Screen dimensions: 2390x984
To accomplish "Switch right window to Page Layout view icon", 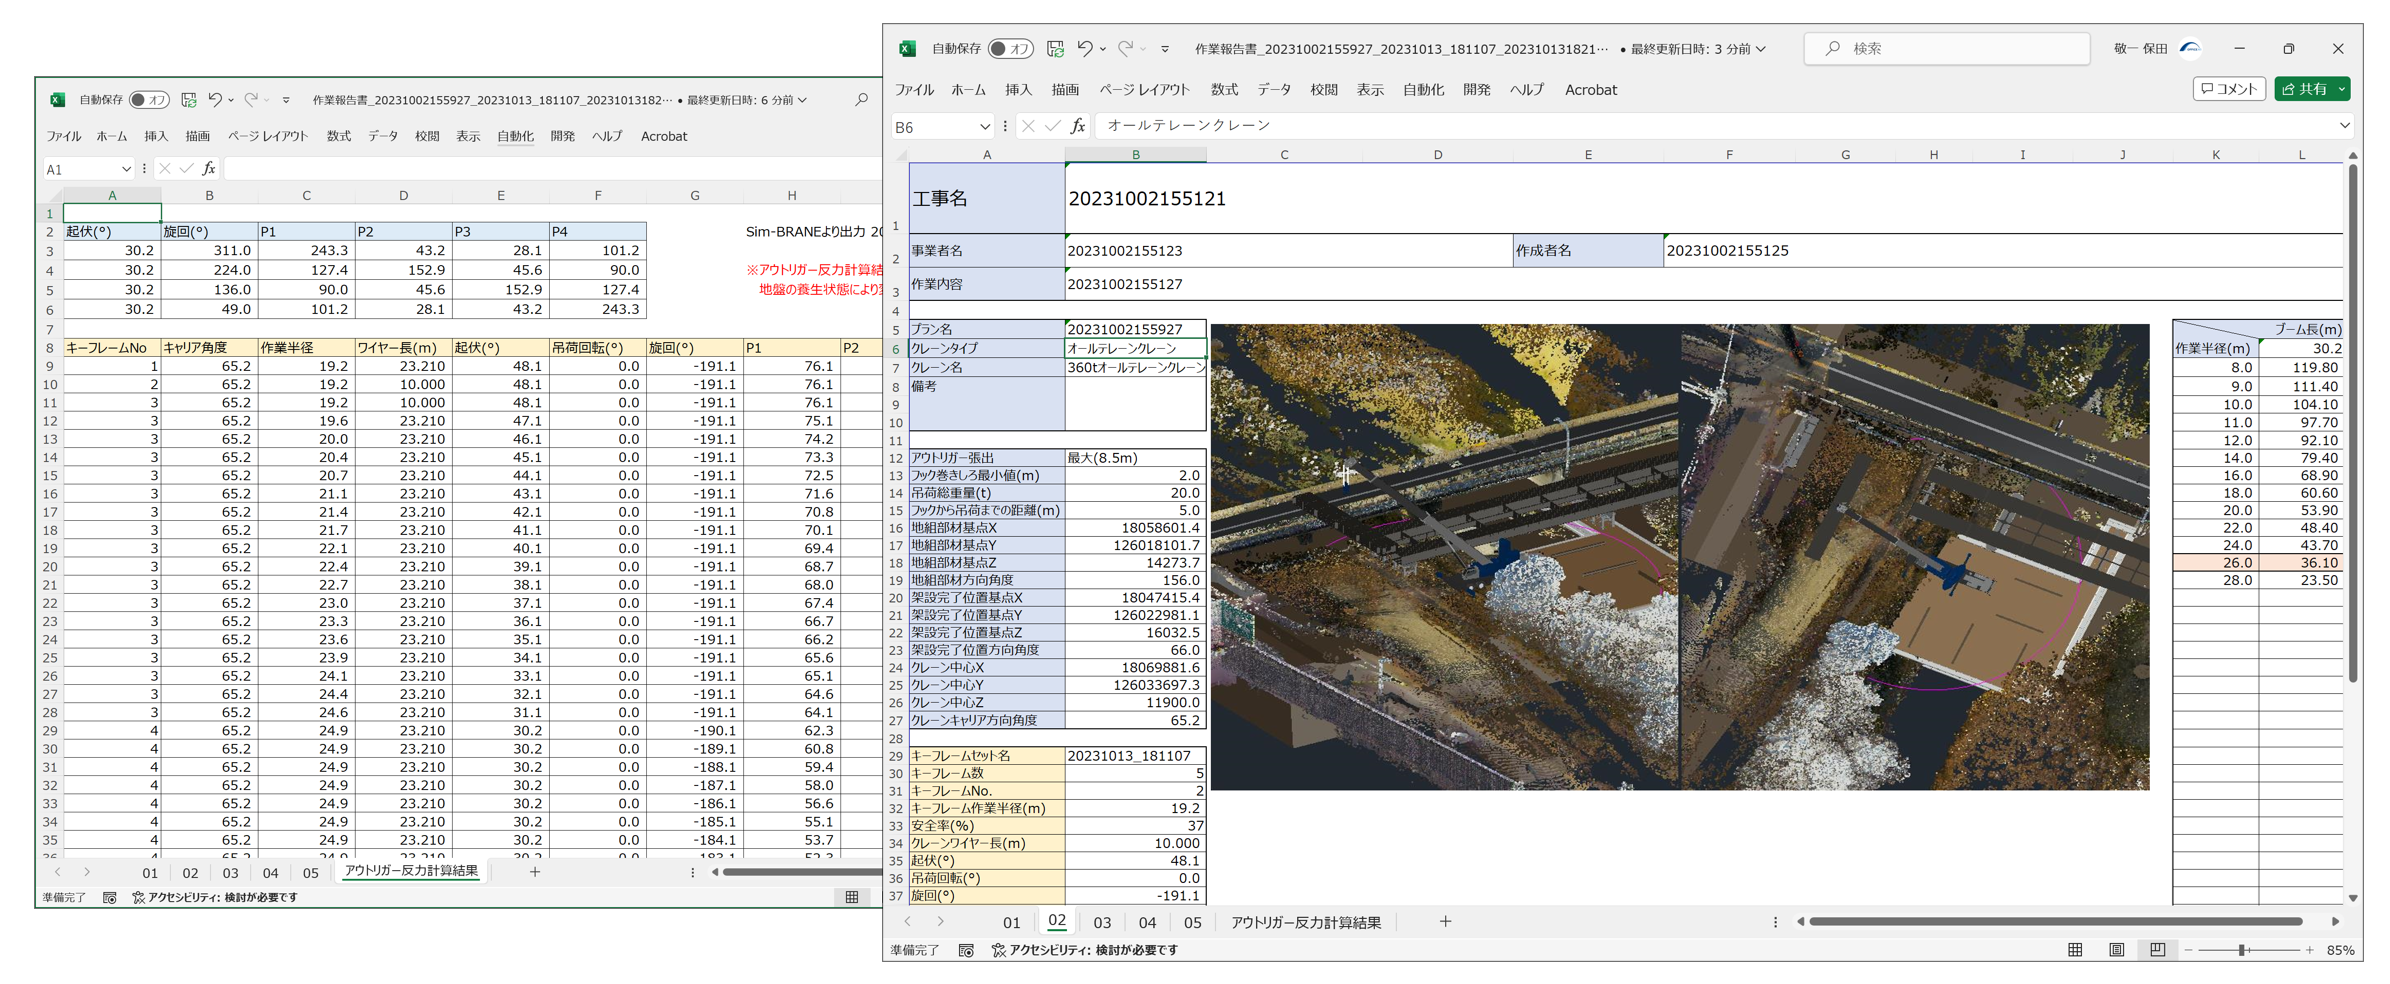I will click(x=2116, y=950).
